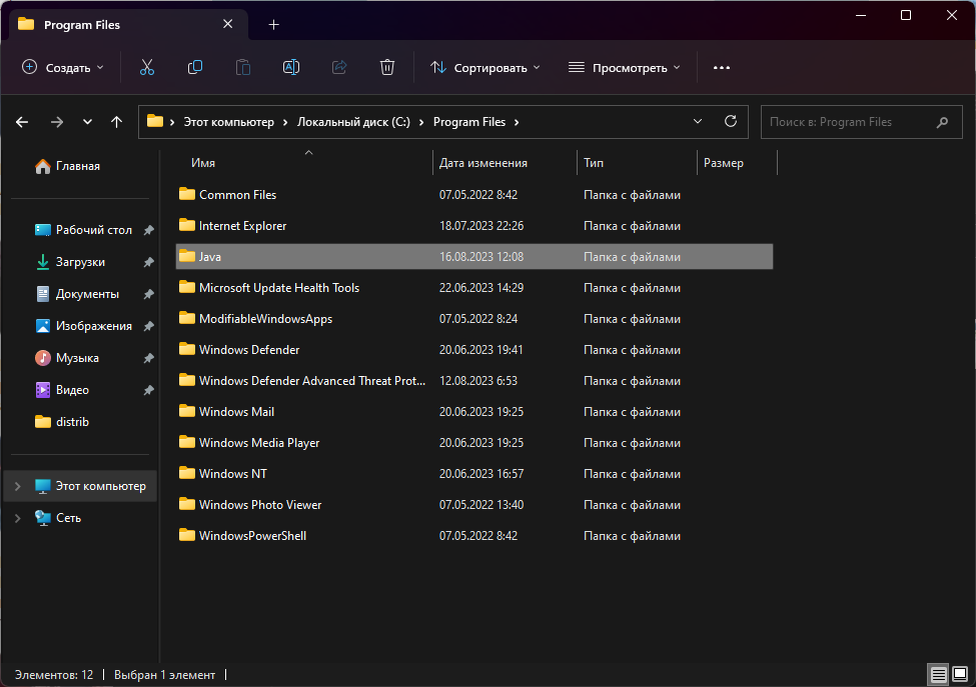
Task: Click the Cut scissors icon
Action: click(147, 67)
